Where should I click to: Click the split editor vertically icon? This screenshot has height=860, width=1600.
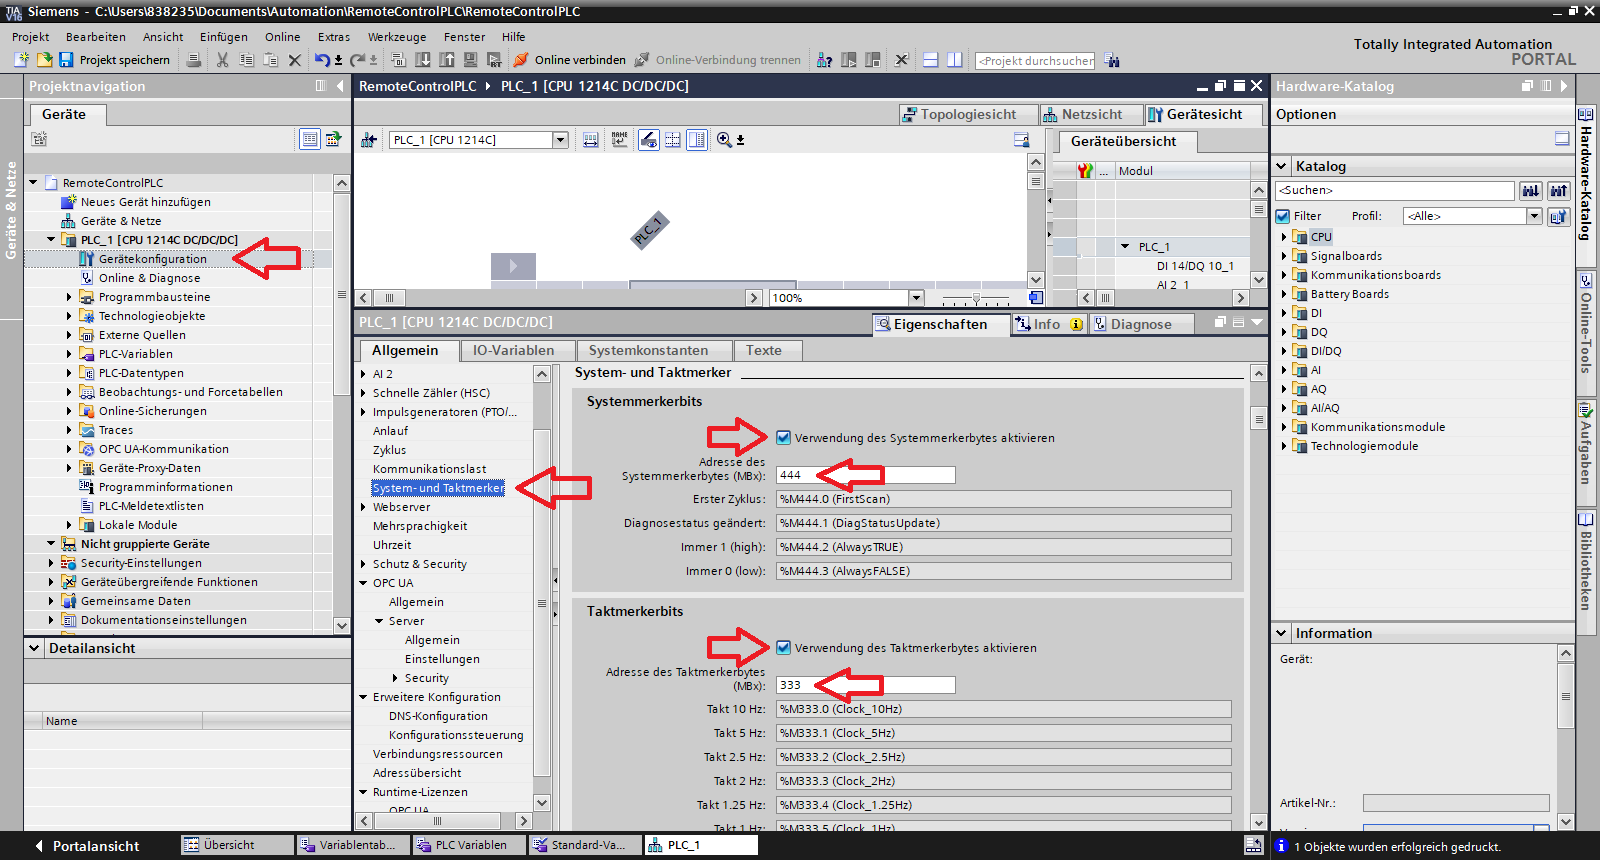coord(954,60)
